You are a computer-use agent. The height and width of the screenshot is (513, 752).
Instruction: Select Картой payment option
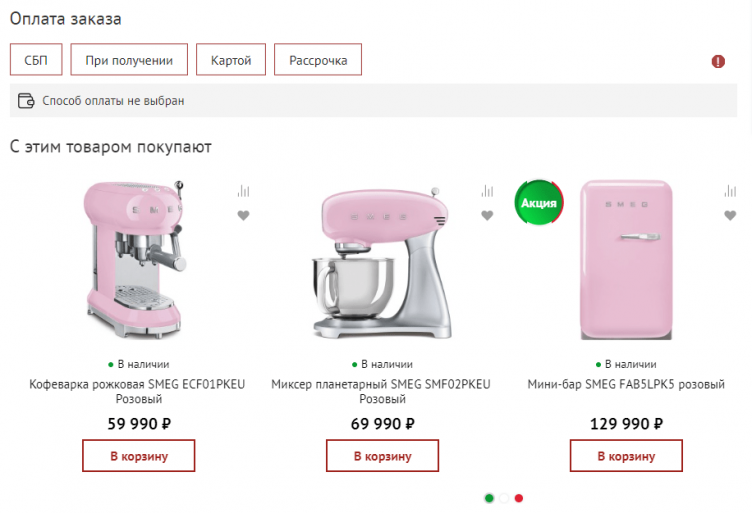click(x=231, y=60)
